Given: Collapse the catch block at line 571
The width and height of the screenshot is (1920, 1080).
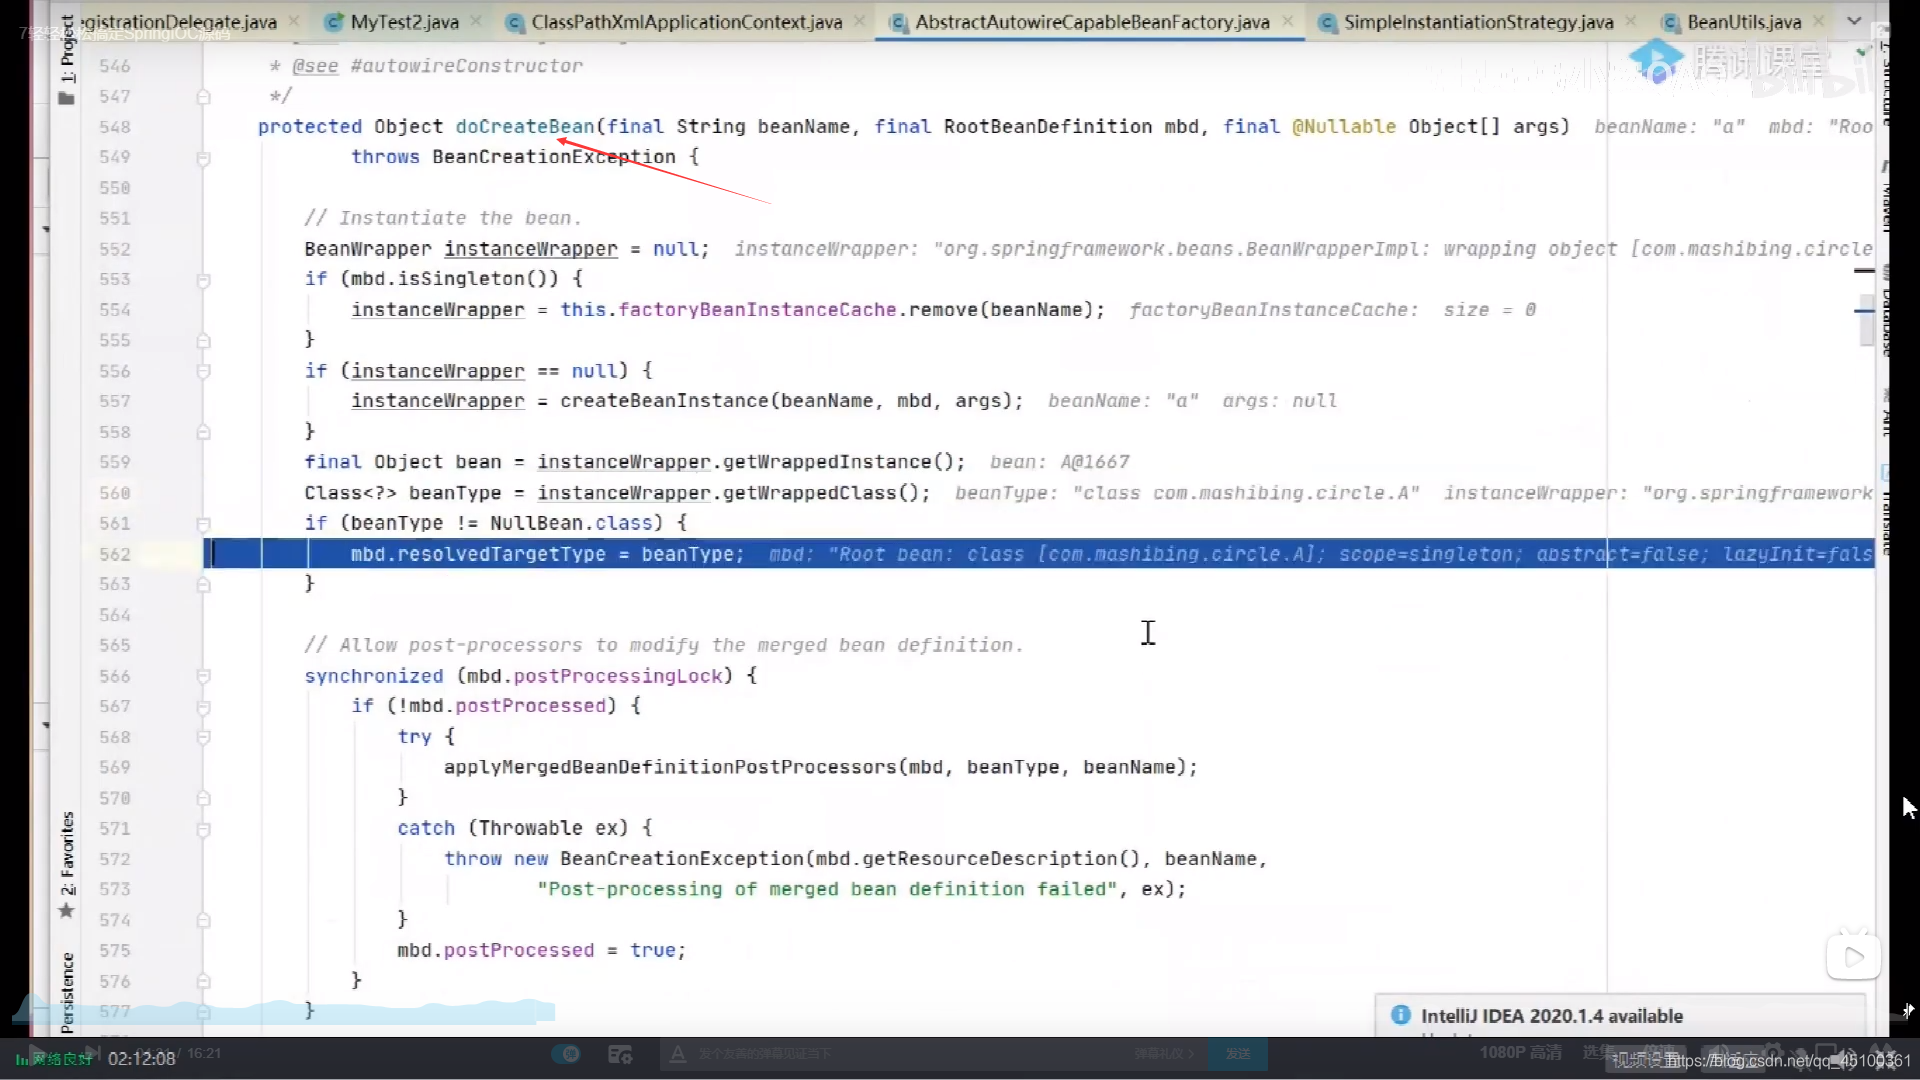Looking at the screenshot, I should pos(203,829).
